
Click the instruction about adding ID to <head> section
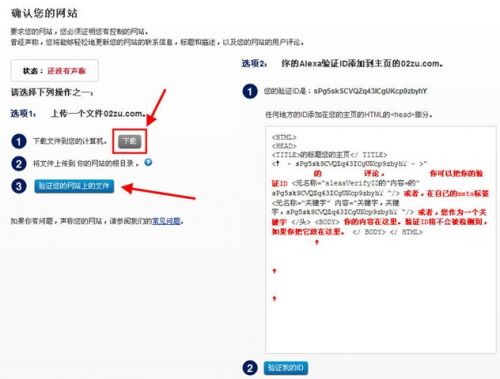(349, 115)
